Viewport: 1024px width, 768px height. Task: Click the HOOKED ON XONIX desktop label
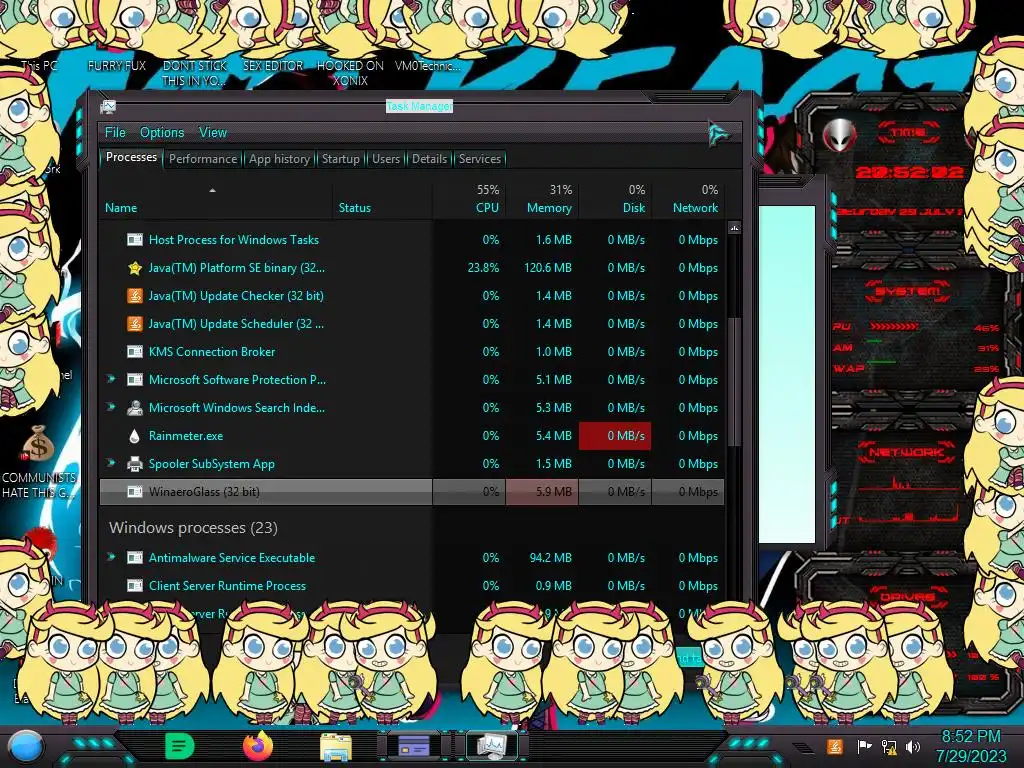point(350,73)
